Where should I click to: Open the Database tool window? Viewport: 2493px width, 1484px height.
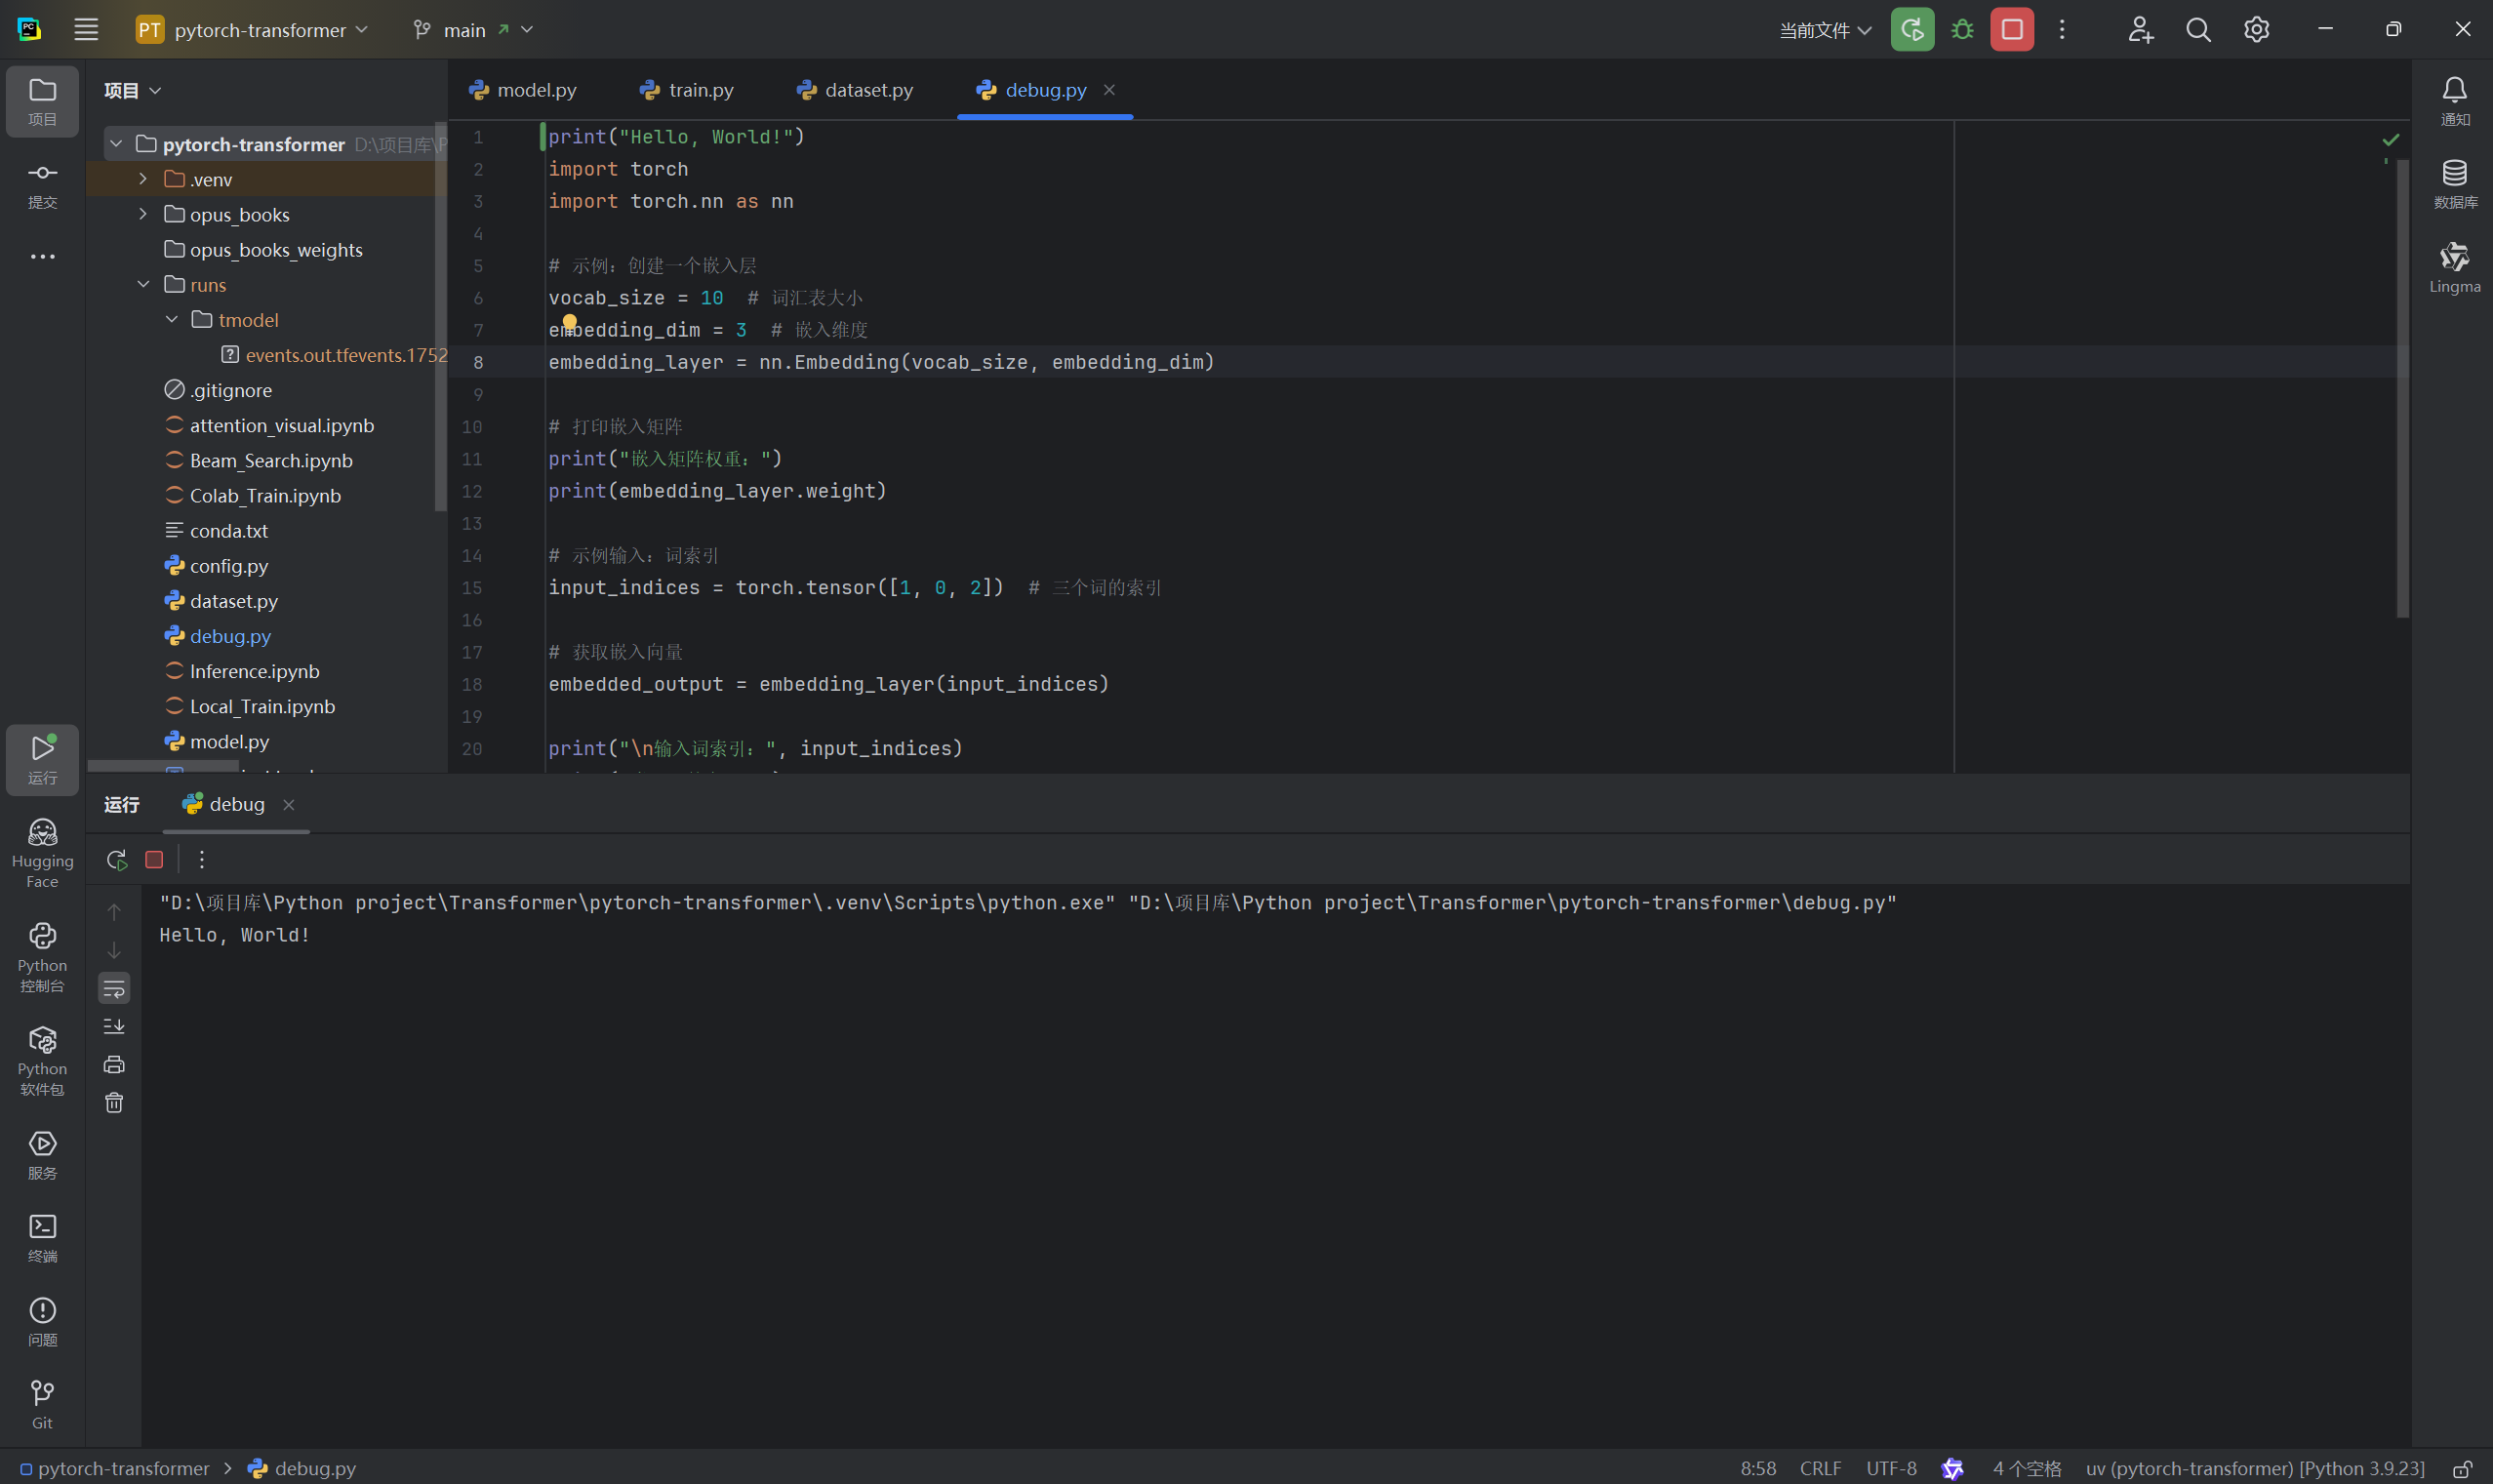(x=2454, y=184)
